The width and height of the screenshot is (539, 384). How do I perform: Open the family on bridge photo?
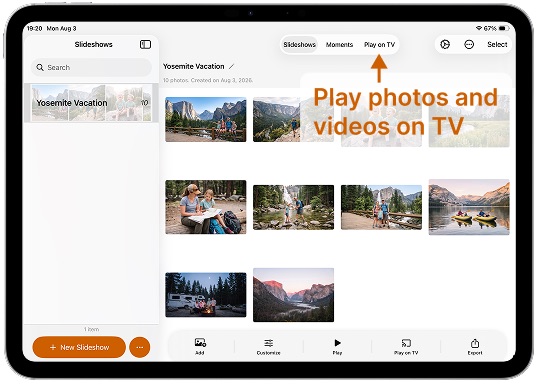206,119
